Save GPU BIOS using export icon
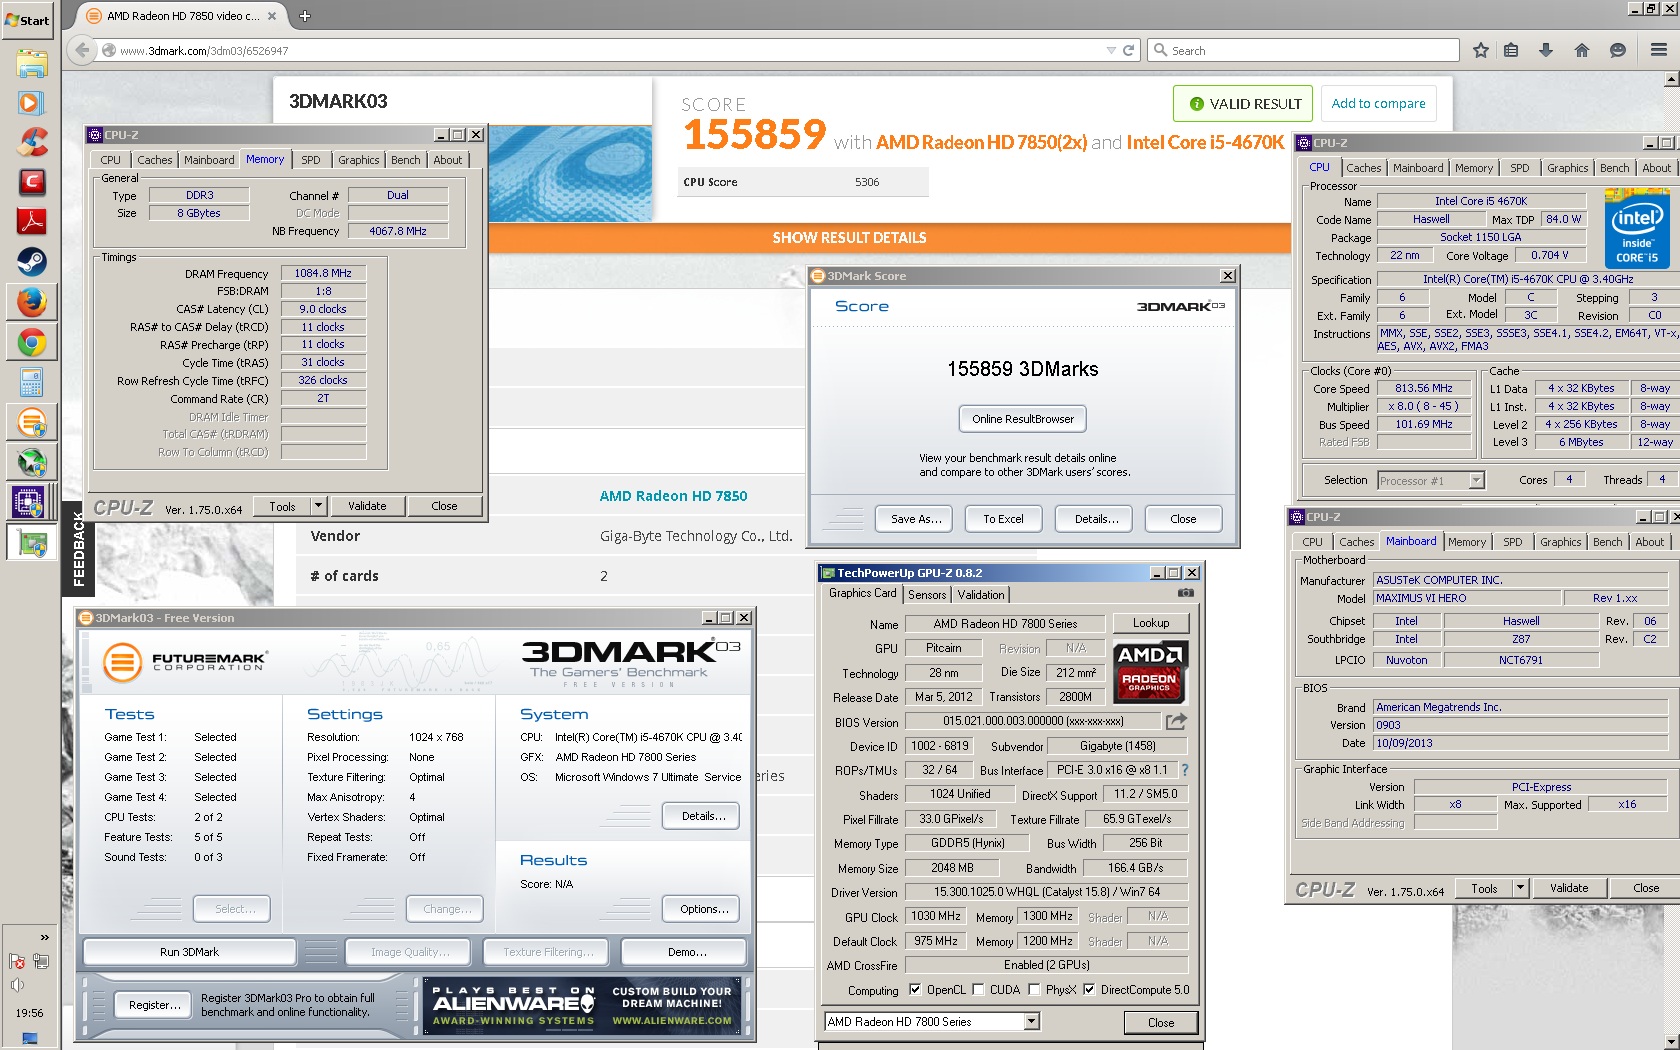The image size is (1680, 1050). [x=1177, y=721]
